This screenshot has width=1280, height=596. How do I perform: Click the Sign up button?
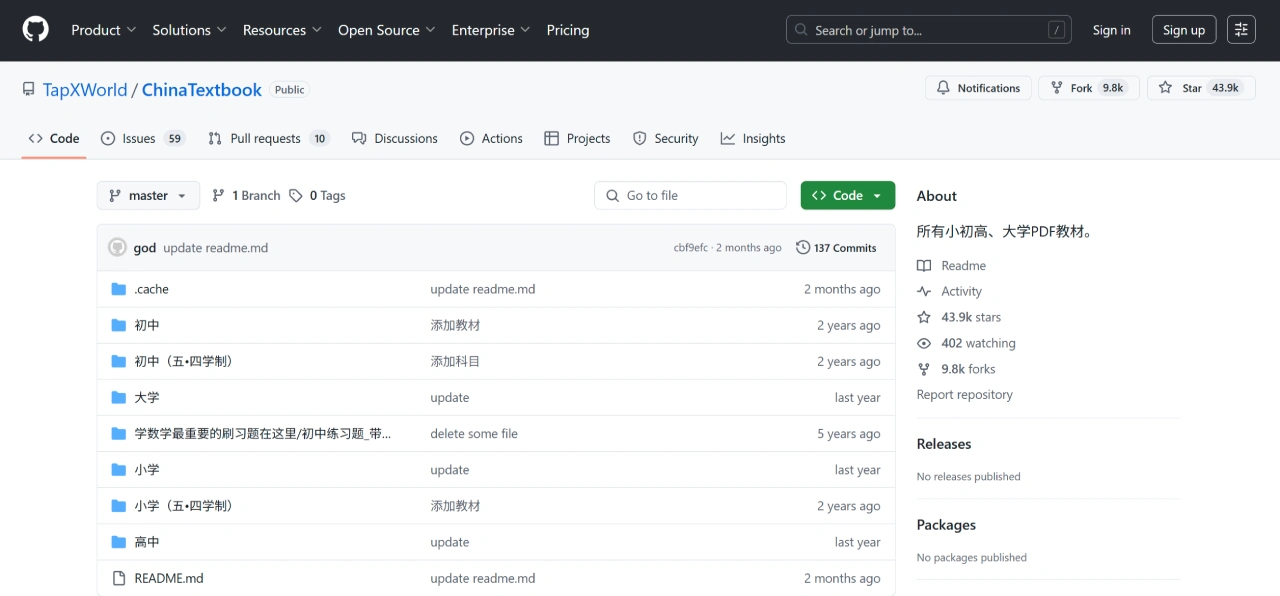pos(1183,30)
